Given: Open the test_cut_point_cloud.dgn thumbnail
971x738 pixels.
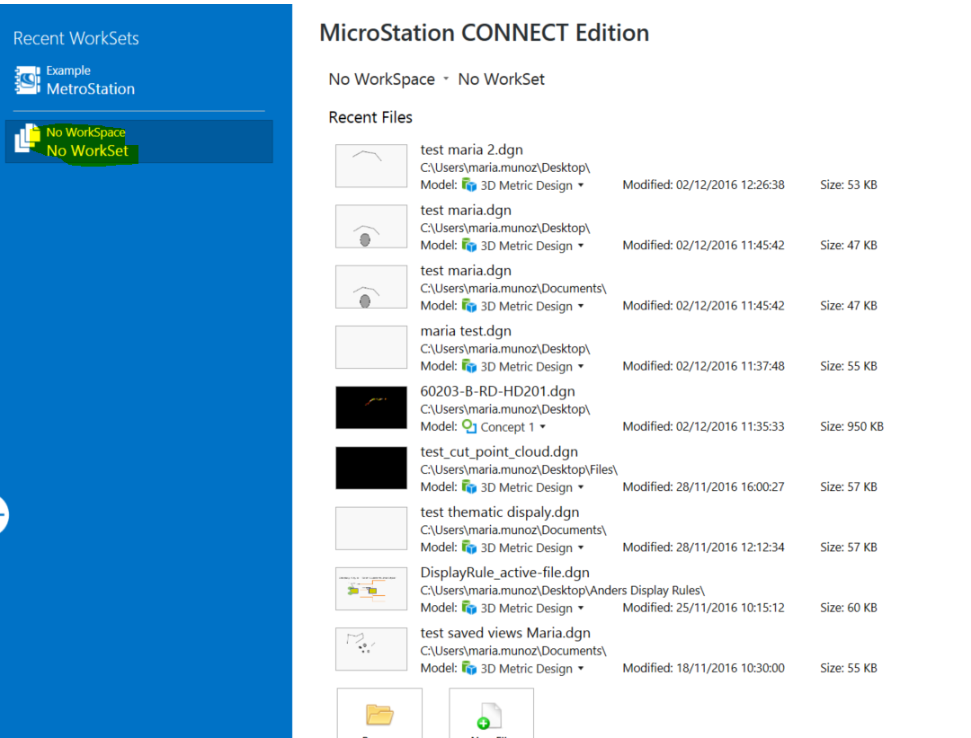Looking at the screenshot, I should (x=371, y=468).
